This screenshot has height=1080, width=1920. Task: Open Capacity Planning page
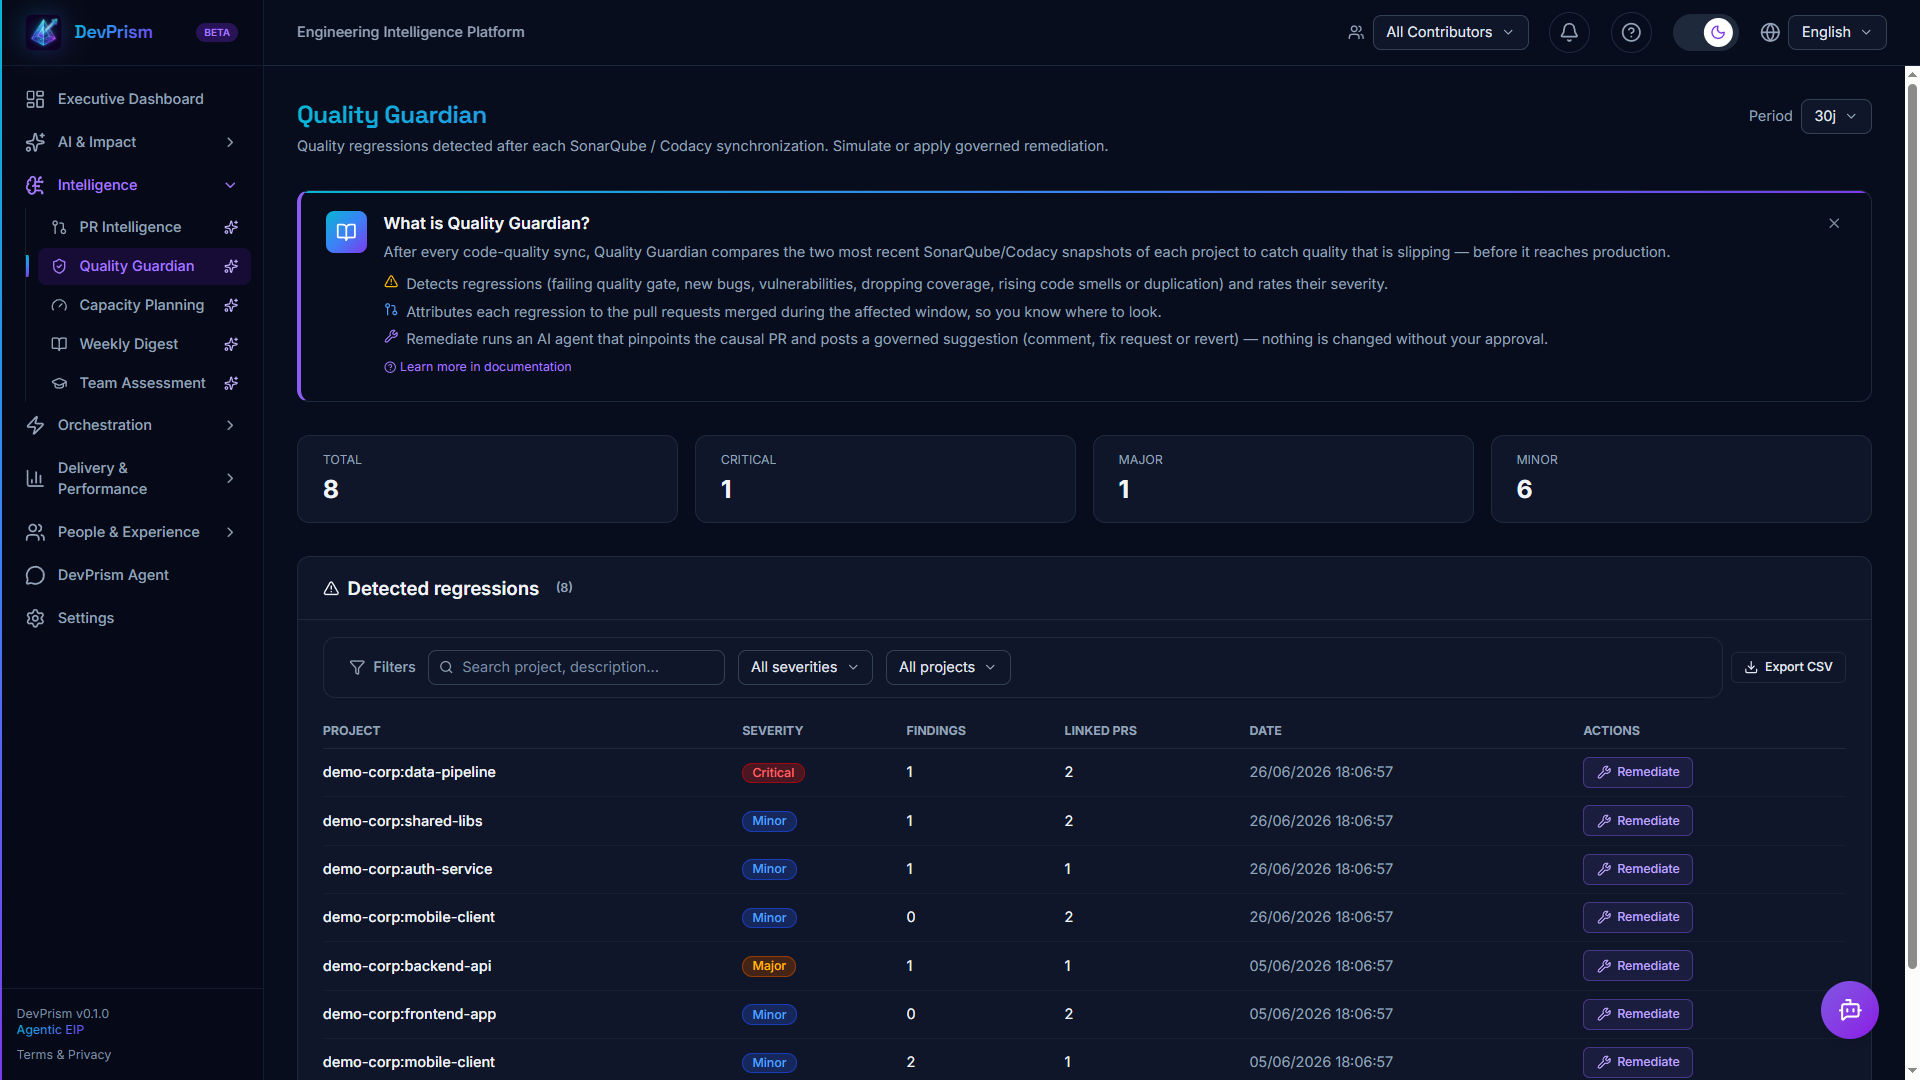(142, 305)
